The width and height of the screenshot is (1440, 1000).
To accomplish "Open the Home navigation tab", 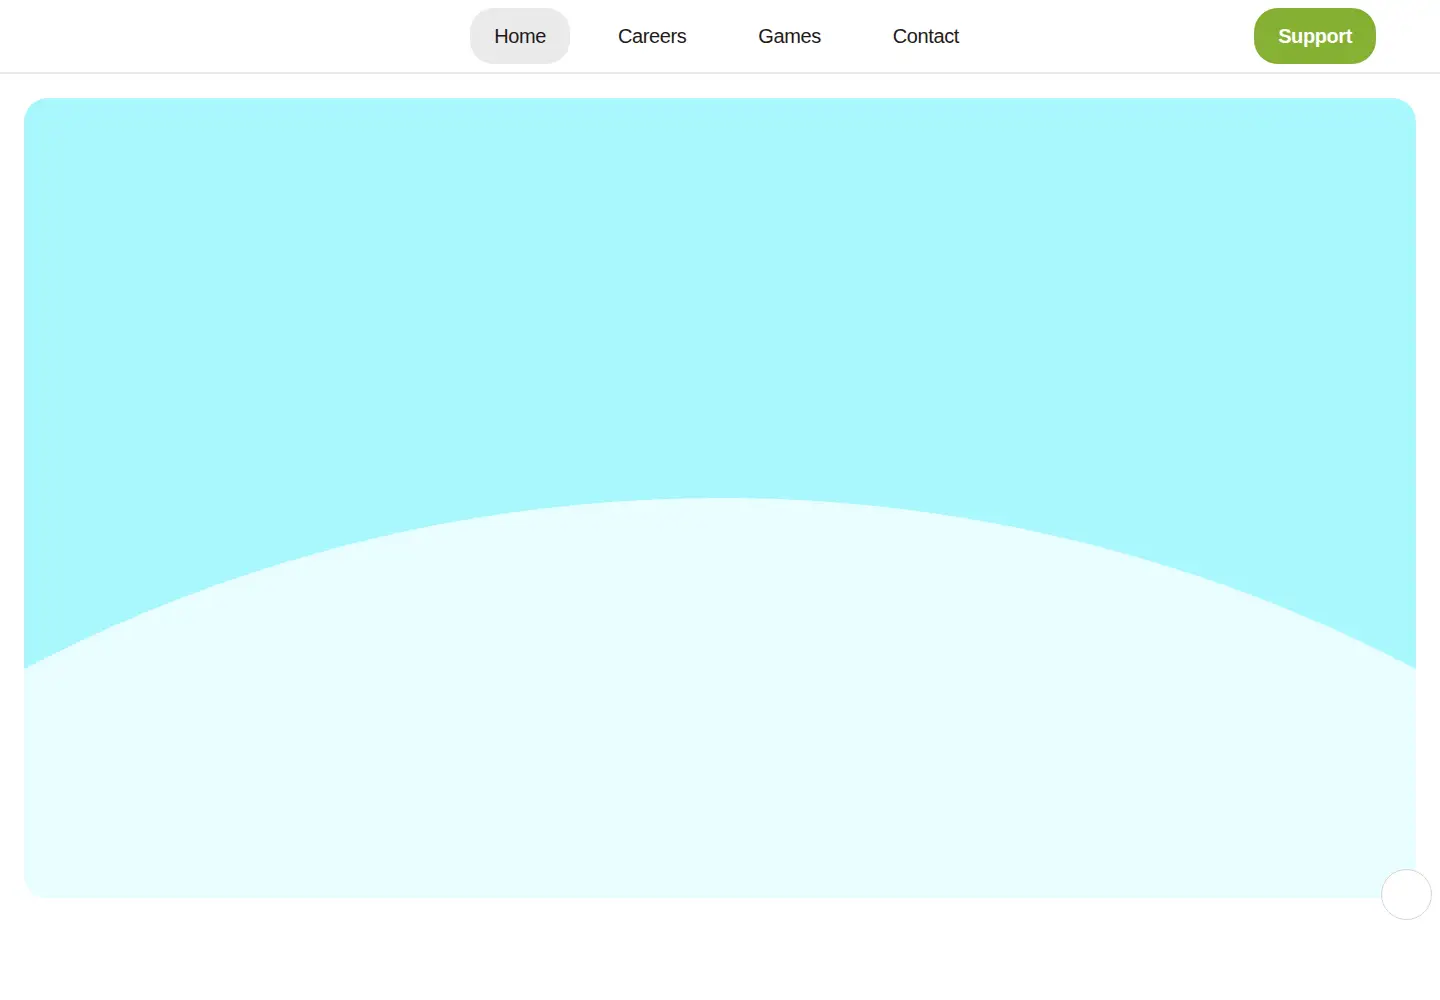I will pyautogui.click(x=520, y=36).
